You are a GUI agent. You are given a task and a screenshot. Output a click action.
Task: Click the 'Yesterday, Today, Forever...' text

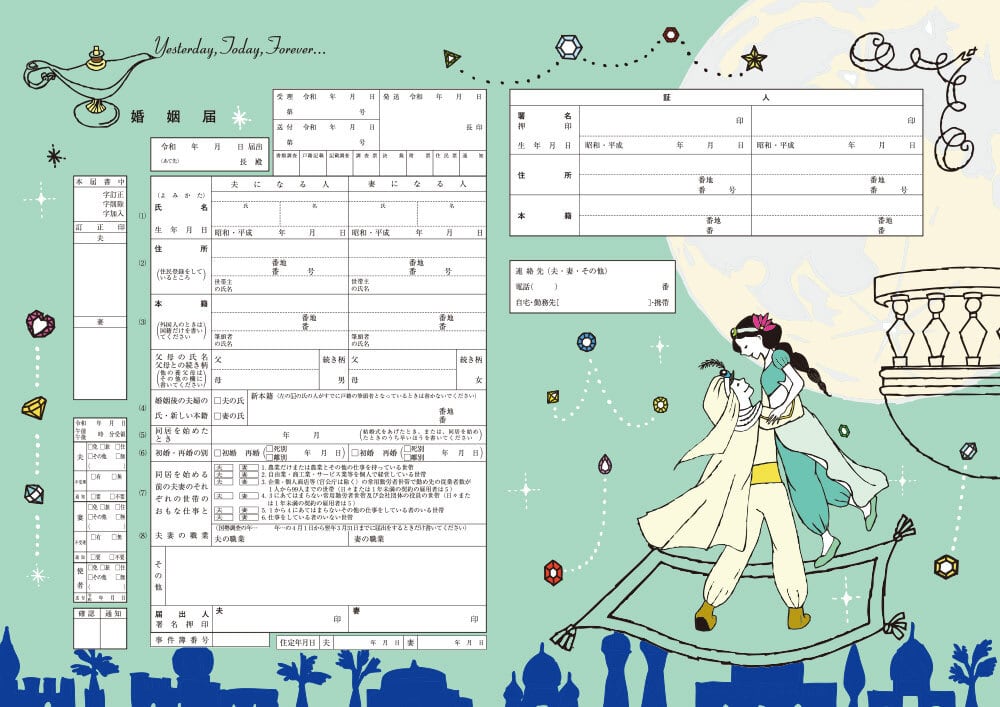click(240, 47)
